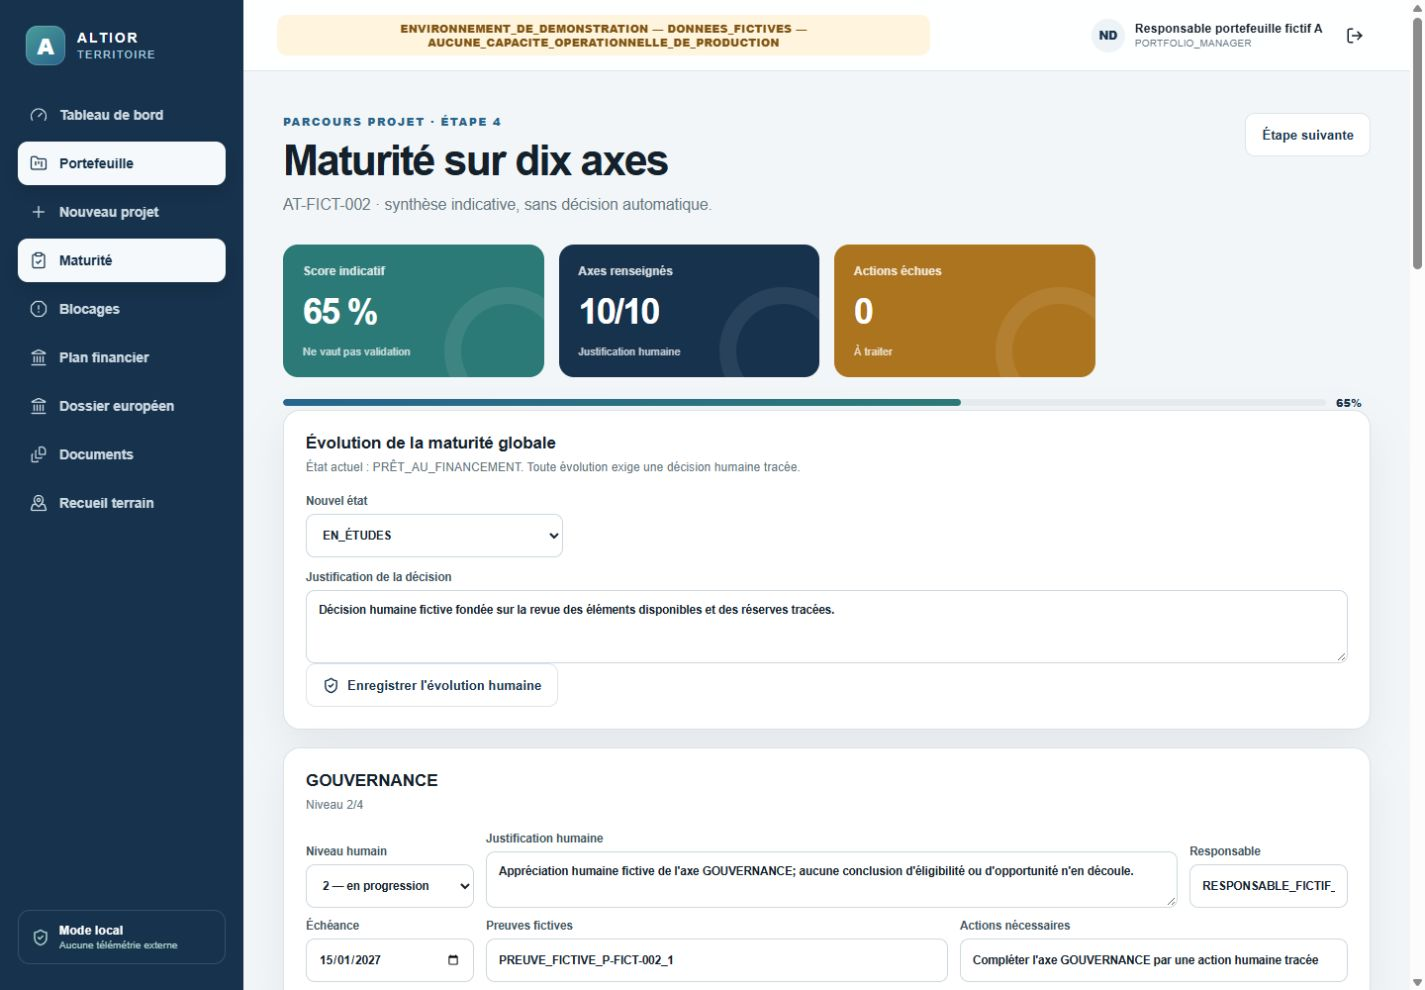Screen dimensions: 1425x990
Task: Click the Portefeuille folder icon
Action: click(x=39, y=163)
